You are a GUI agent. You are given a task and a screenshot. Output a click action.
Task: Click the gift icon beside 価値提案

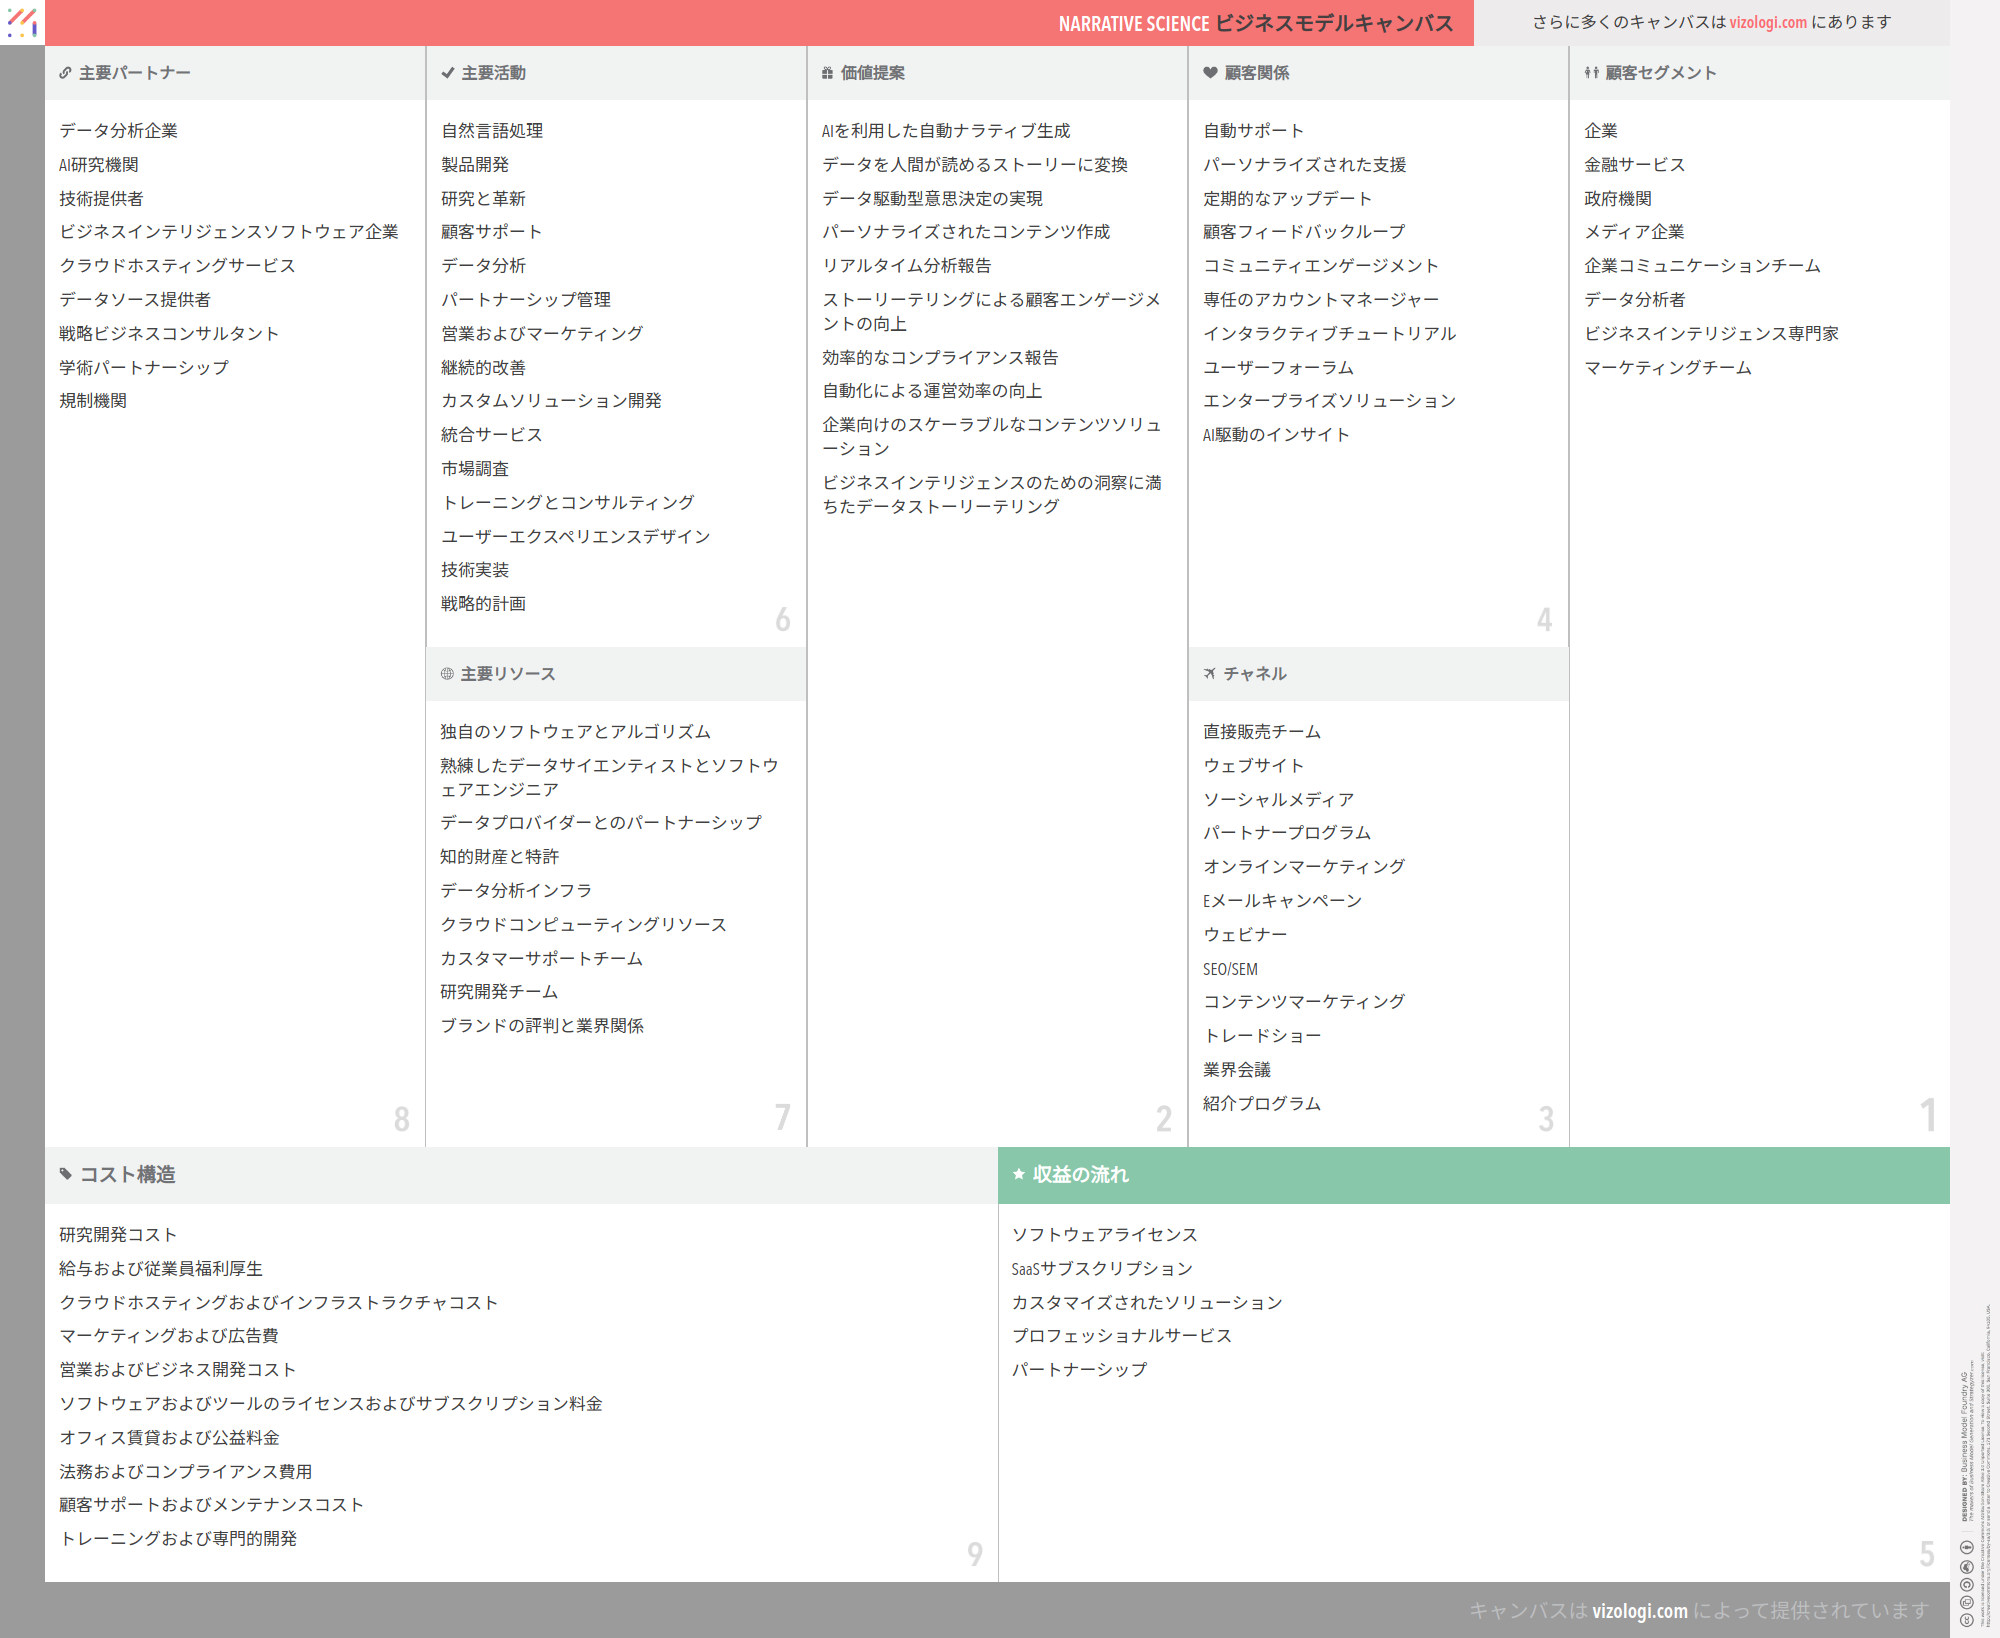click(x=827, y=73)
